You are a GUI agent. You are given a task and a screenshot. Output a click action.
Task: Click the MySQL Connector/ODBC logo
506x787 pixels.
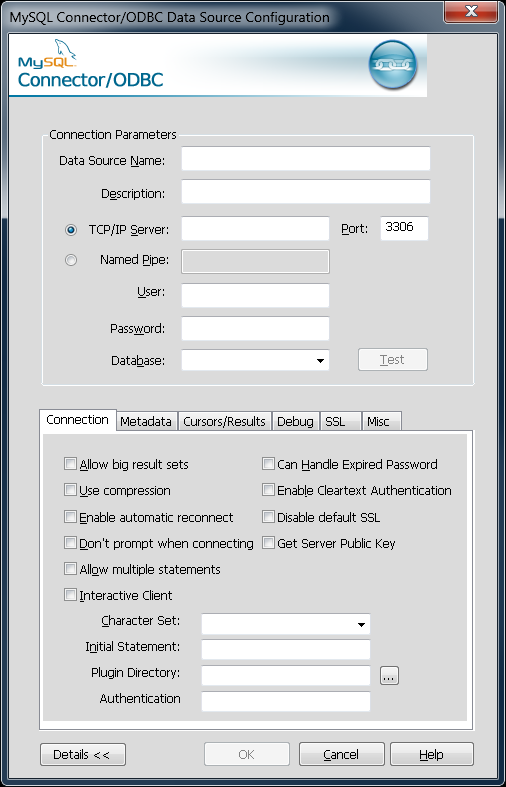91,64
